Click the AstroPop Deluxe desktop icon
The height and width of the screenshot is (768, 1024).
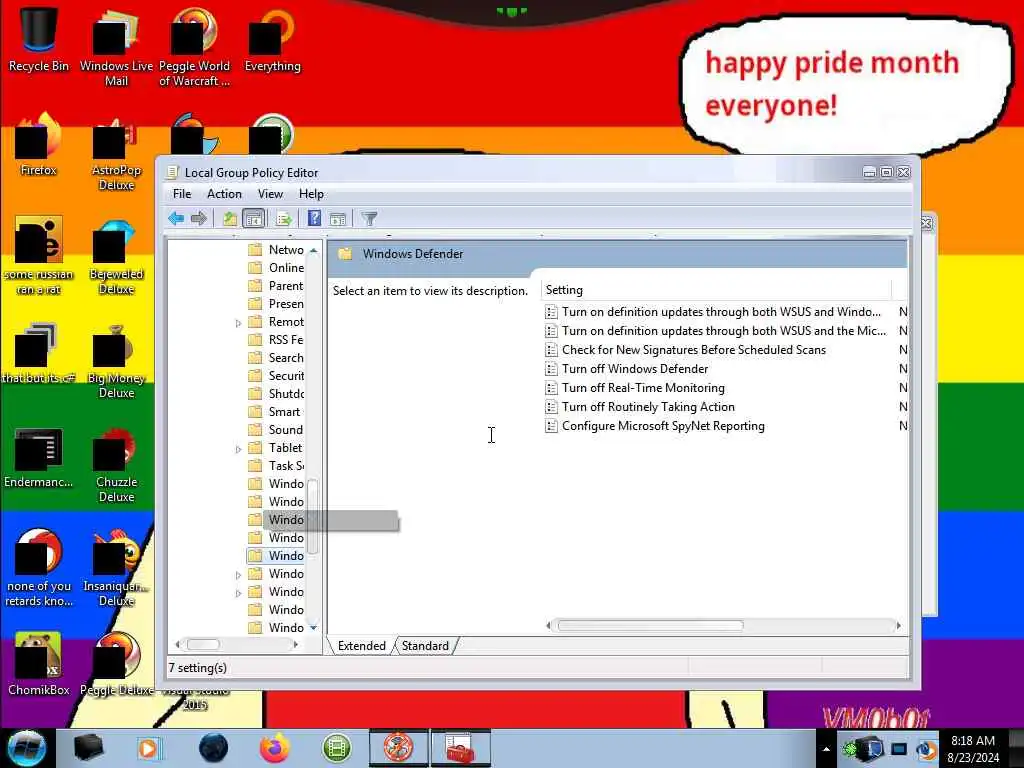[116, 153]
